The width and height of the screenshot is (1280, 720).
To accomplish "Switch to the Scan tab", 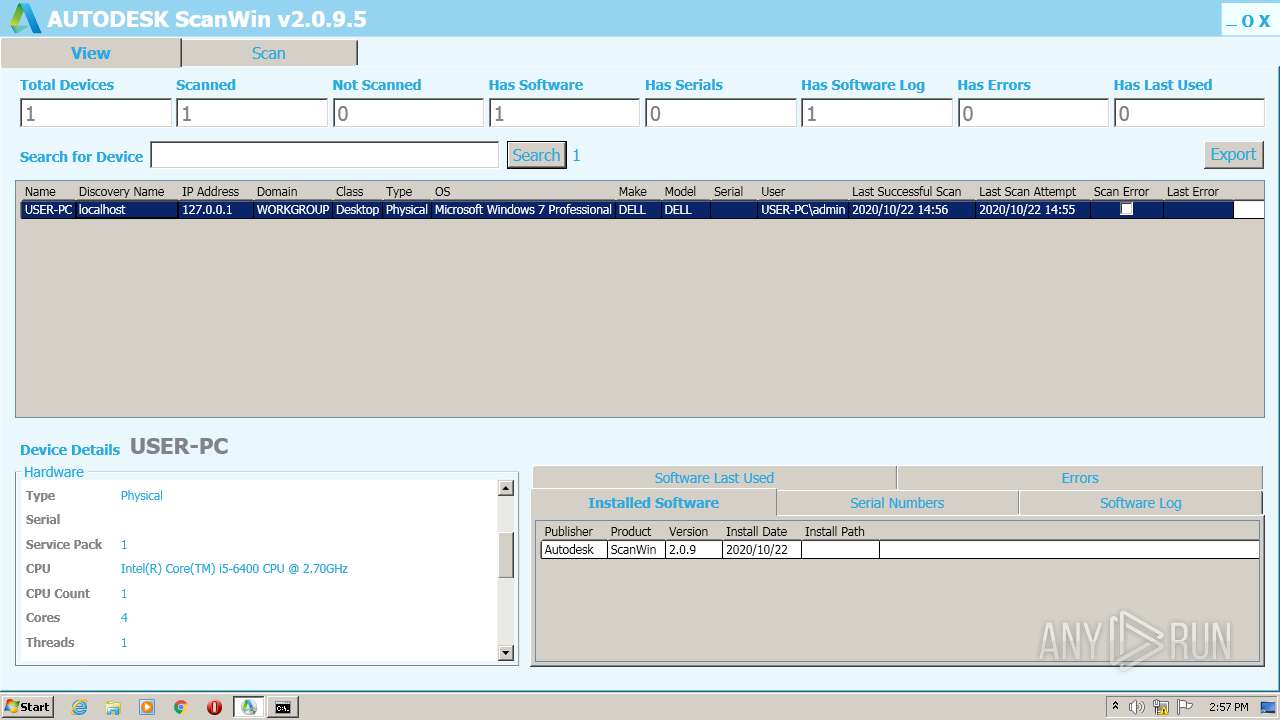I will click(x=269, y=53).
